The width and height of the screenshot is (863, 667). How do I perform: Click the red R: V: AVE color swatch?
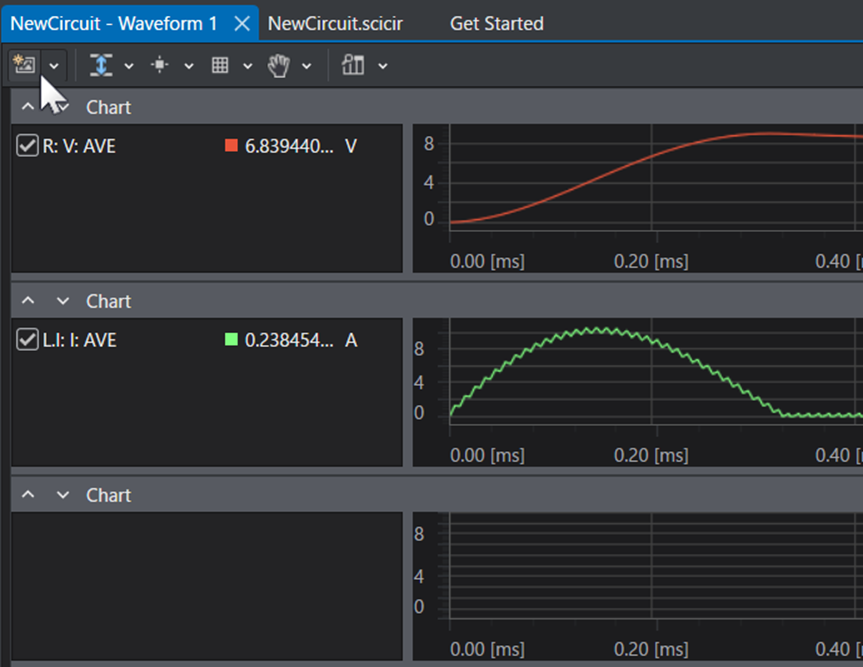point(231,145)
